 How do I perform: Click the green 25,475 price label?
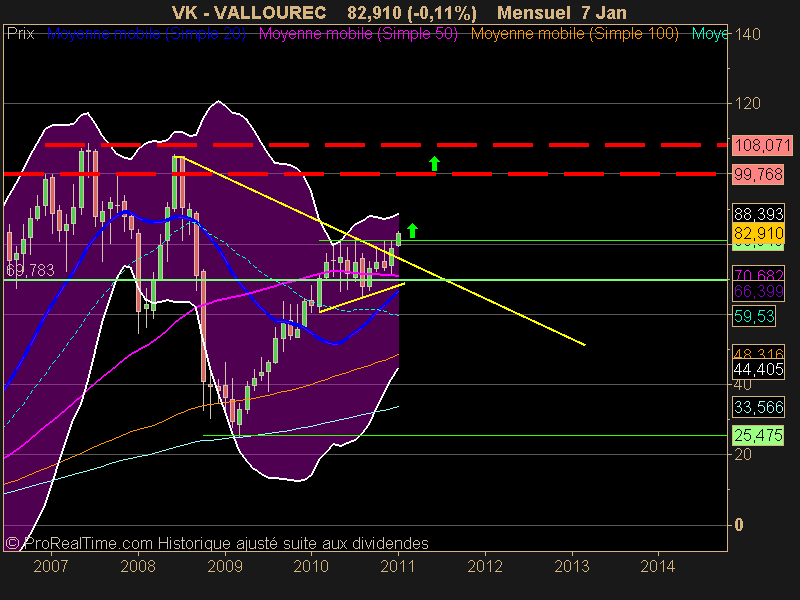758,435
